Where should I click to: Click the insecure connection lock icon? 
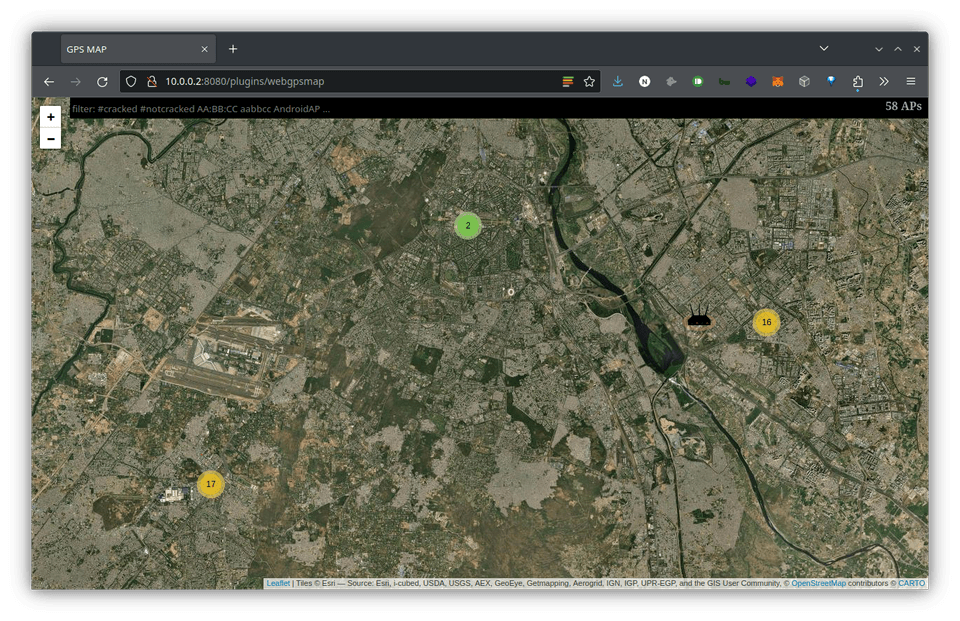(152, 81)
